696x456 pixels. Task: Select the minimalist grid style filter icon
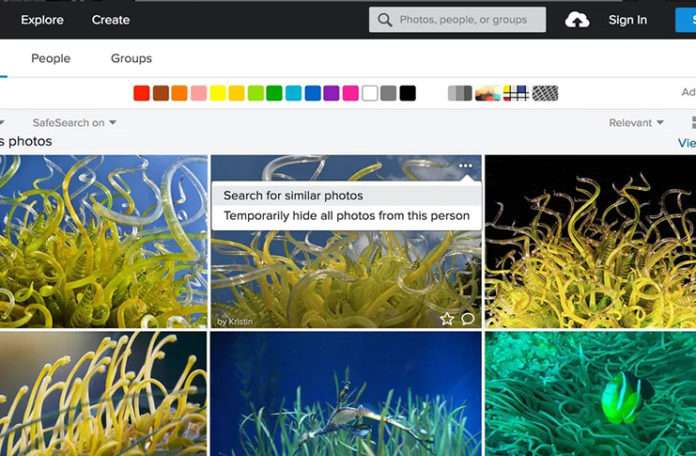point(516,93)
